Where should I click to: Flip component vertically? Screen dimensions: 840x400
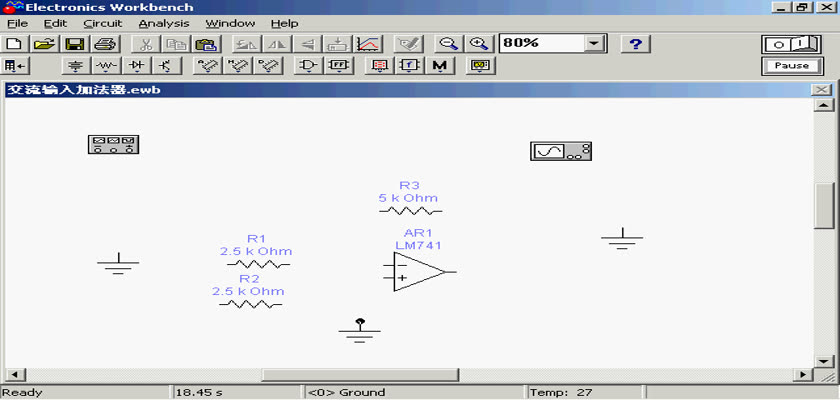(307, 44)
